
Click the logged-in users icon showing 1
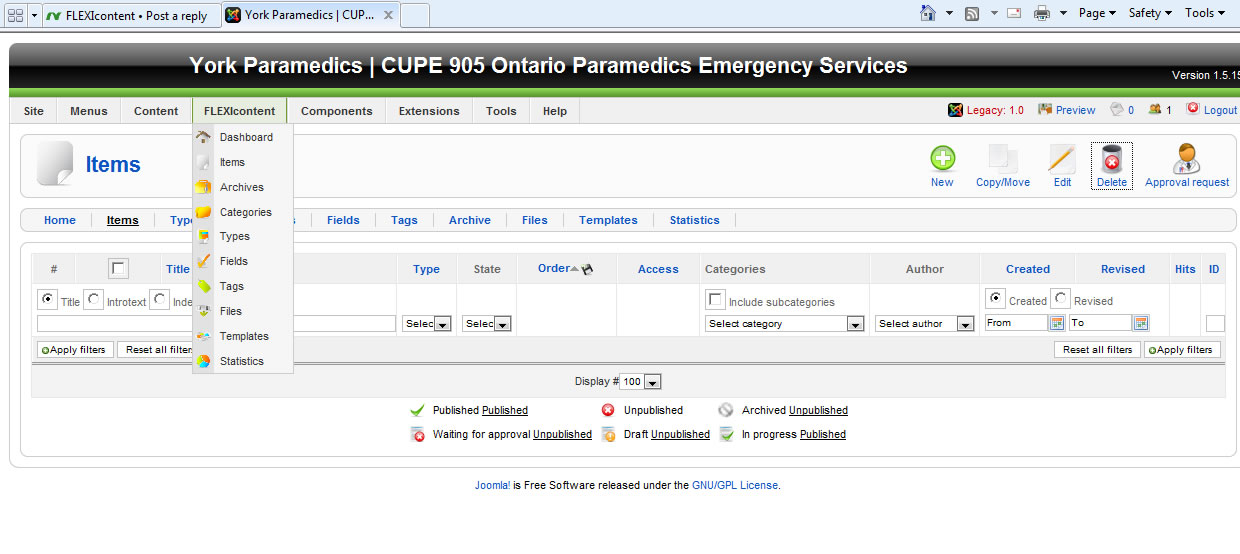[x=1155, y=109]
